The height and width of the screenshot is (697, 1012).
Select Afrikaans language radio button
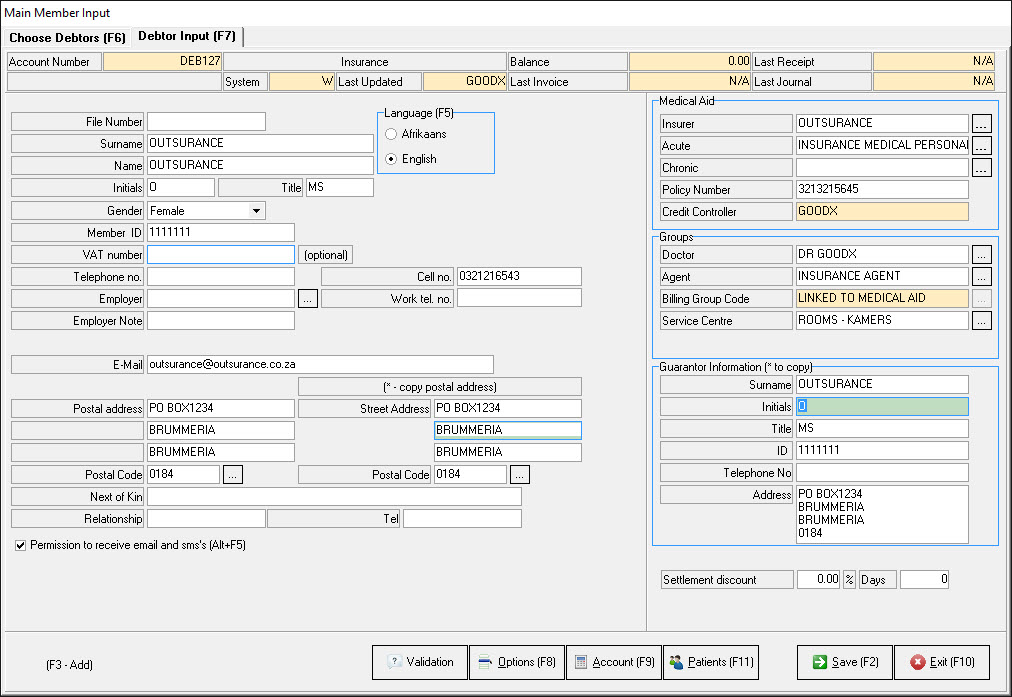[392, 134]
